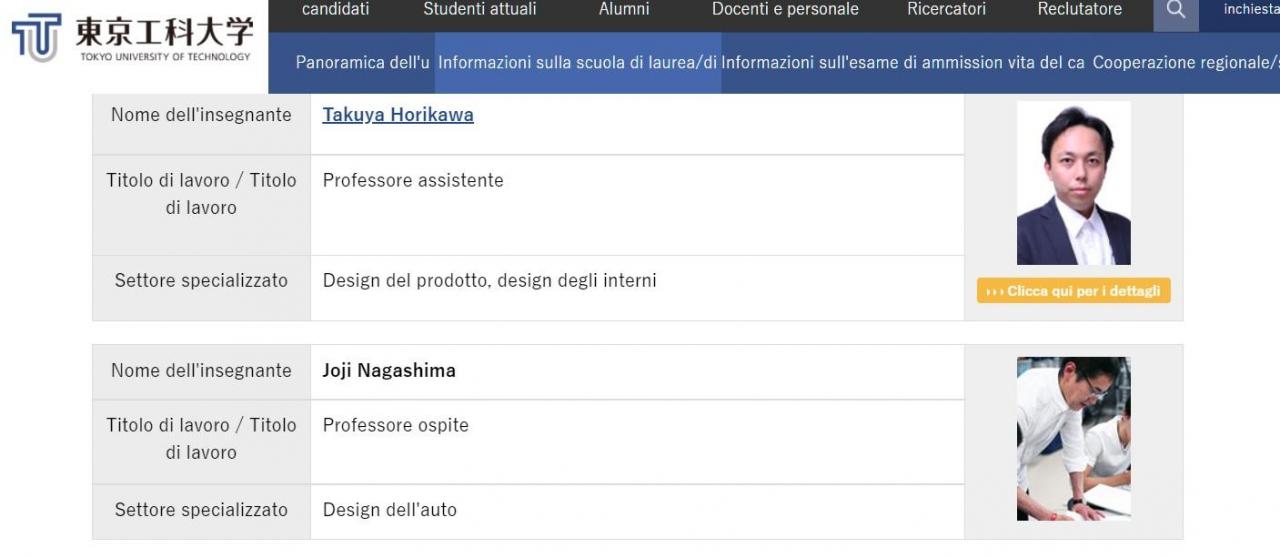The image size is (1280, 558).
Task: Click the inchiesta link at top right
Action: [1251, 10]
